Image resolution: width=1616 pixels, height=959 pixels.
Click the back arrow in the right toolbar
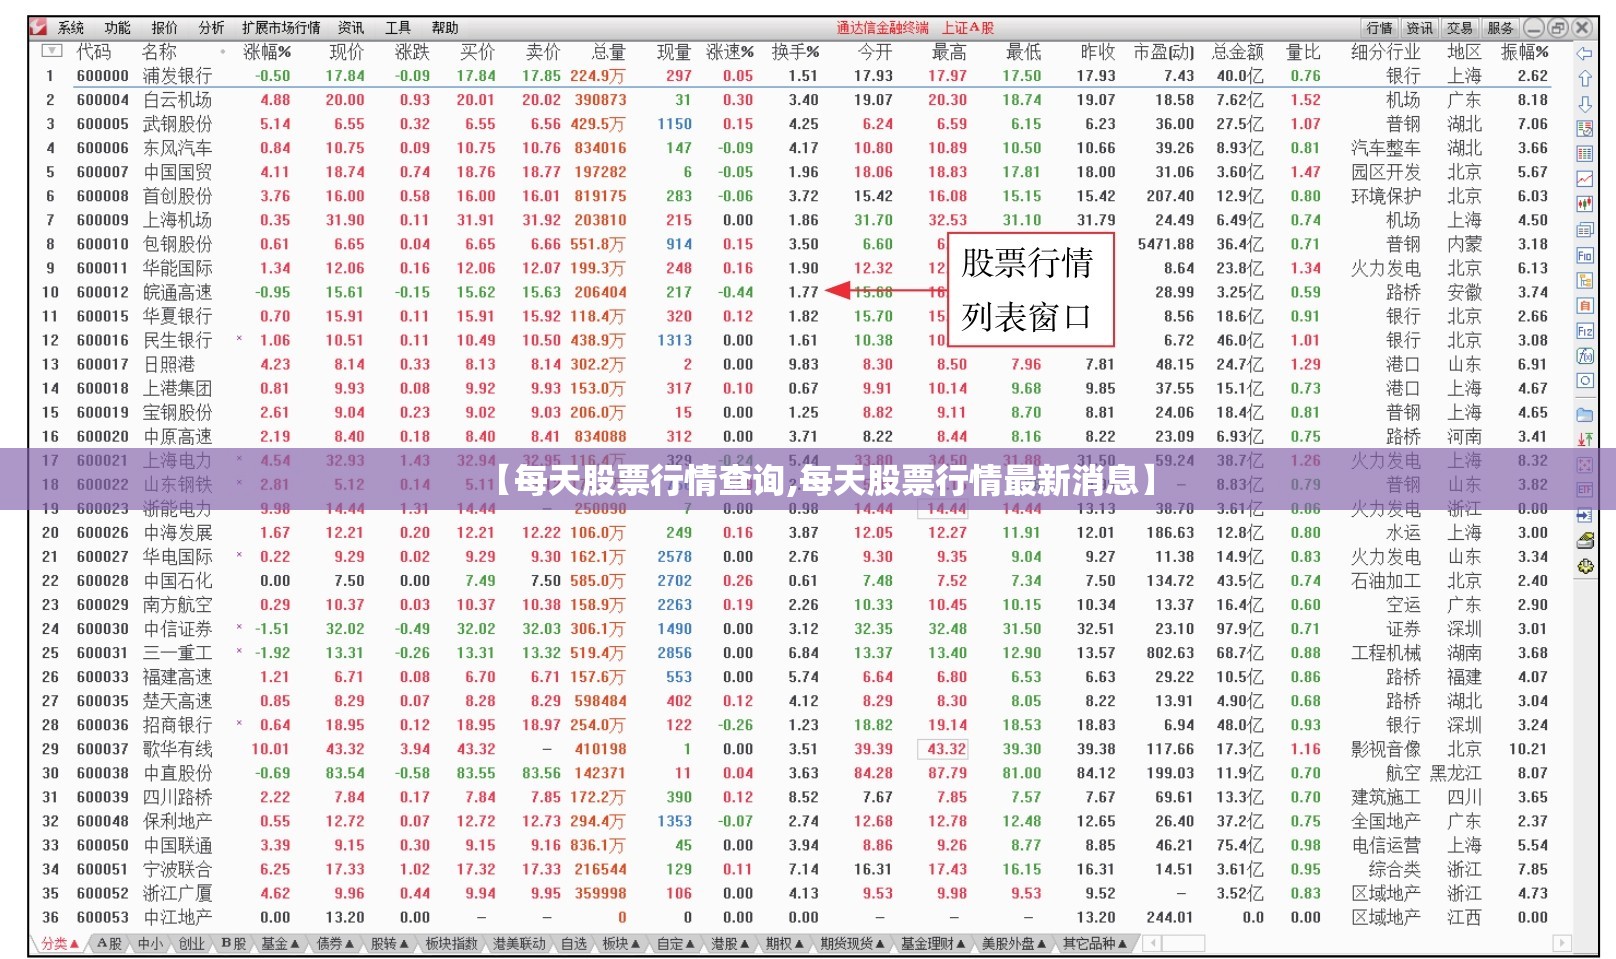click(x=1585, y=53)
